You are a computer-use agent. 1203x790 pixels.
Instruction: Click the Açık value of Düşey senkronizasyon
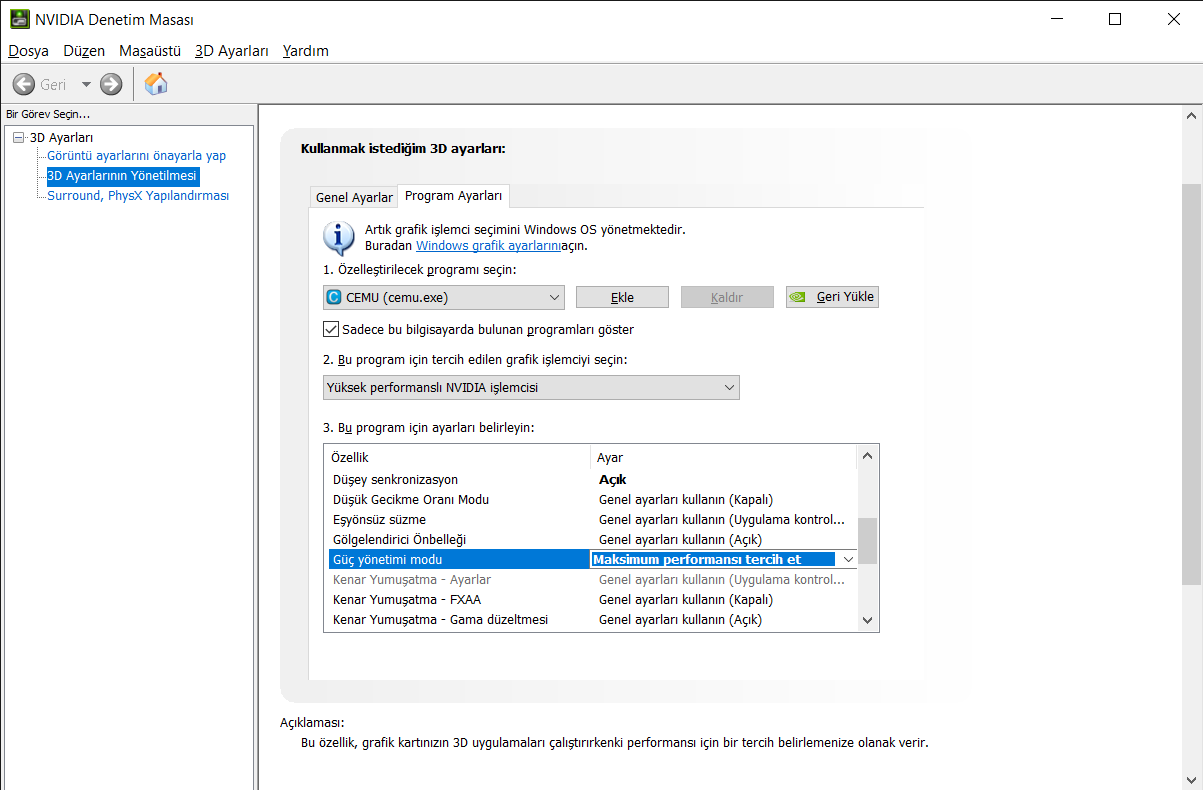pyautogui.click(x=612, y=479)
